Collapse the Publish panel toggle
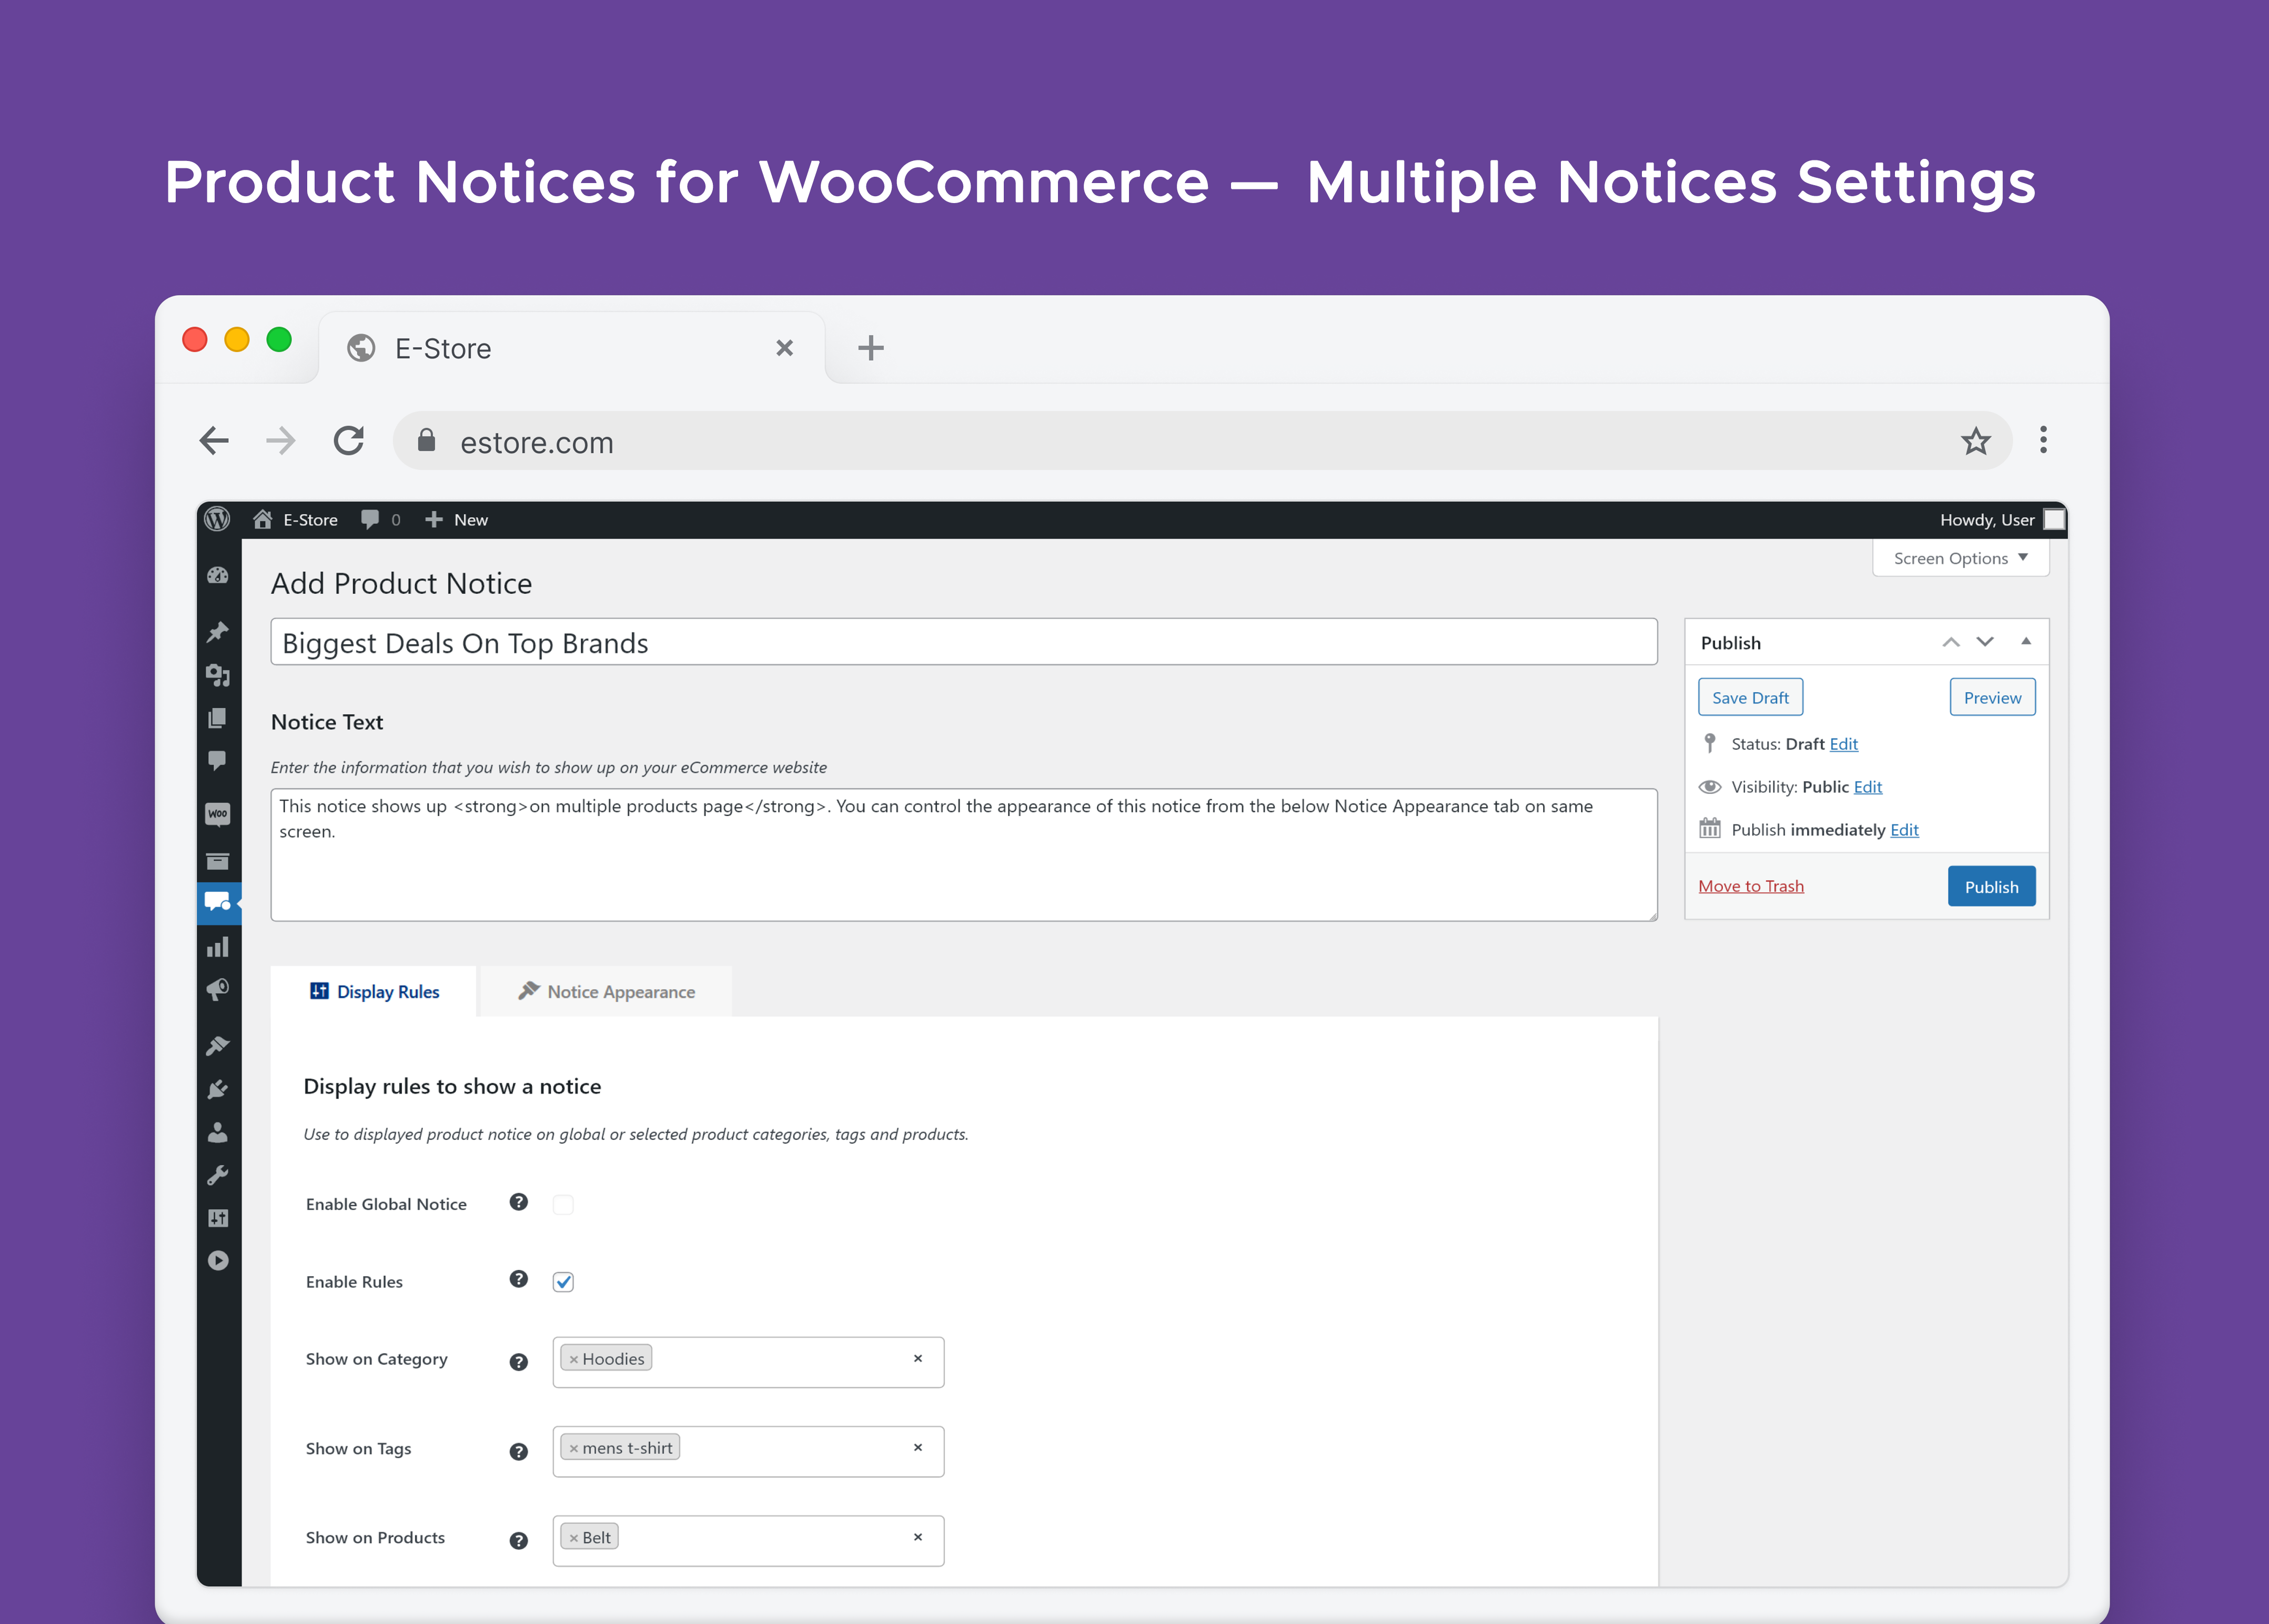This screenshot has height=1624, width=2269. coord(2026,642)
